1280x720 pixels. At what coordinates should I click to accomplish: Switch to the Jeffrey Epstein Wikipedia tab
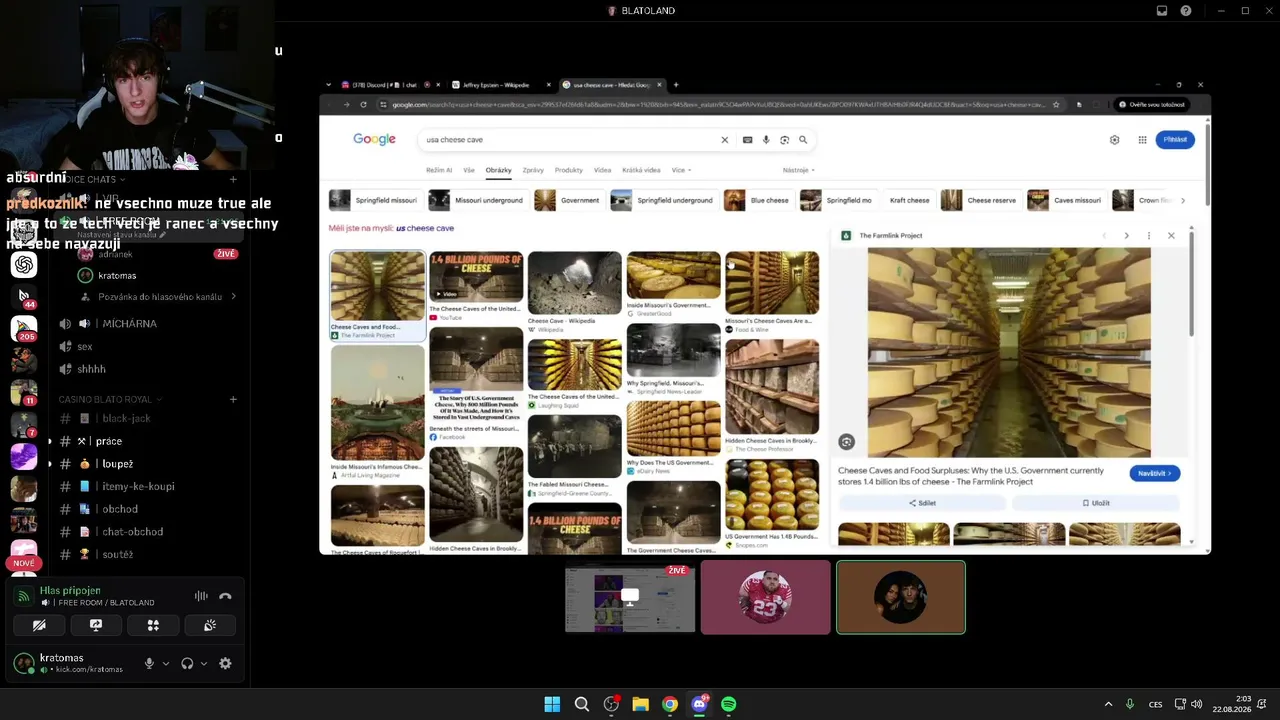point(500,85)
